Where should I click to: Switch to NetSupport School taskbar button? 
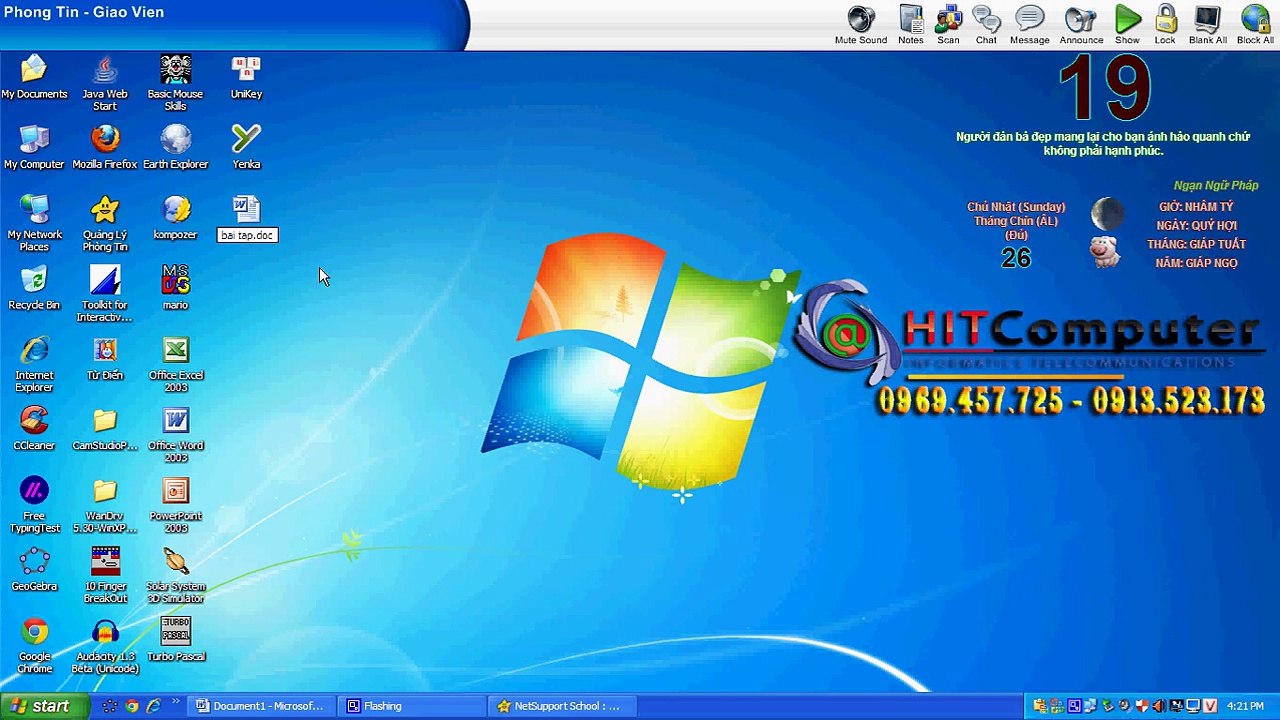coord(560,706)
